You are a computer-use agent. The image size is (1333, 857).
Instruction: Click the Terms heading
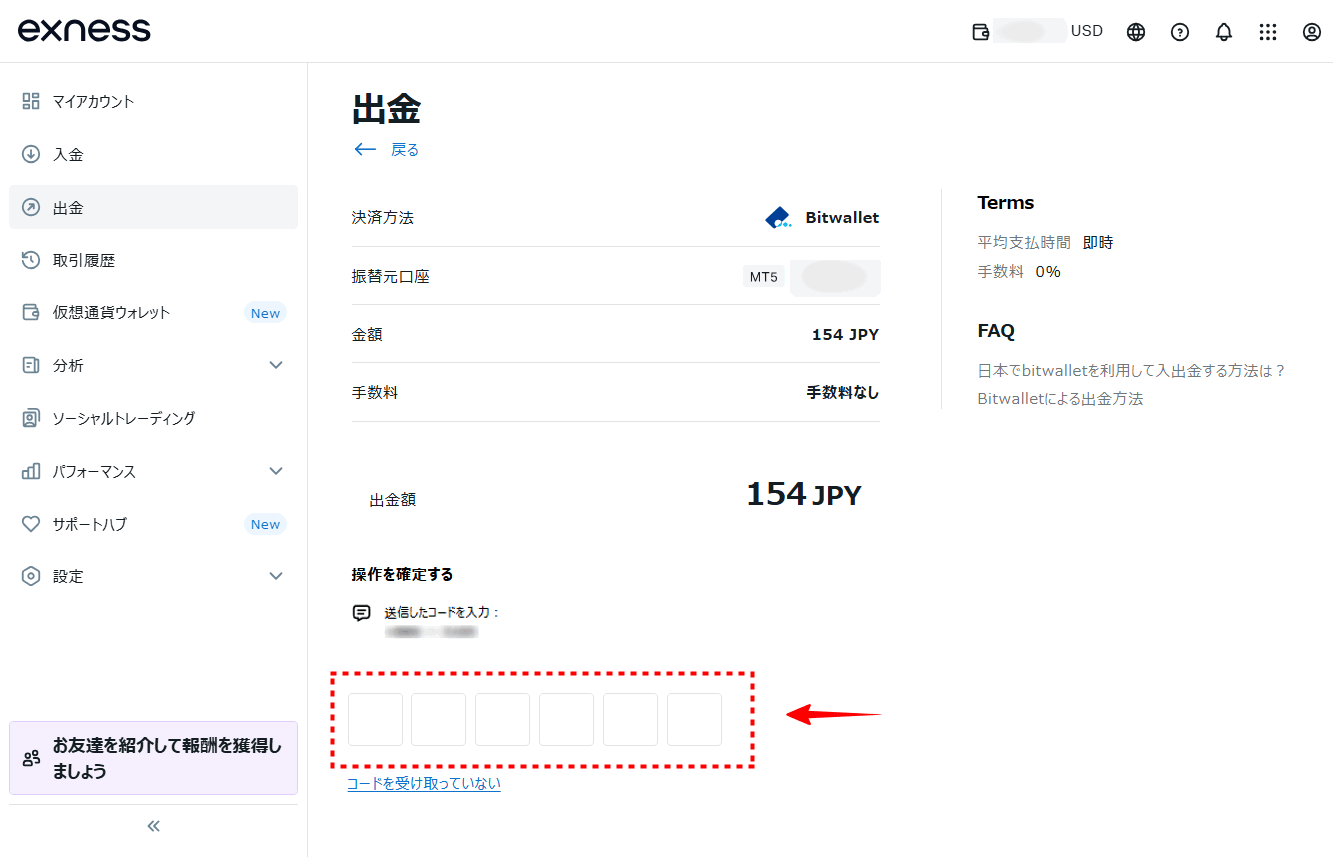click(1006, 203)
